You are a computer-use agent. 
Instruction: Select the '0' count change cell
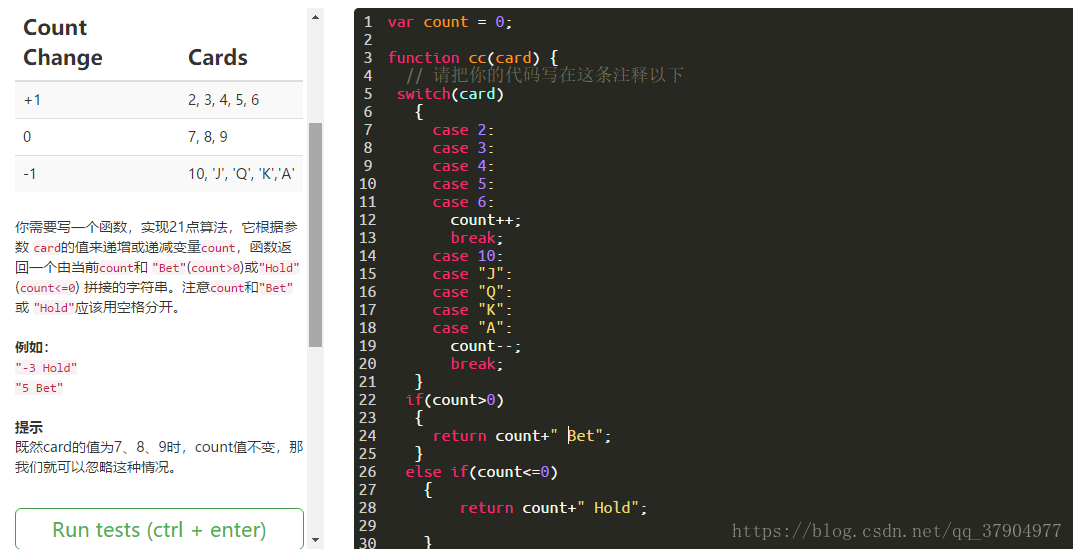(x=27, y=137)
